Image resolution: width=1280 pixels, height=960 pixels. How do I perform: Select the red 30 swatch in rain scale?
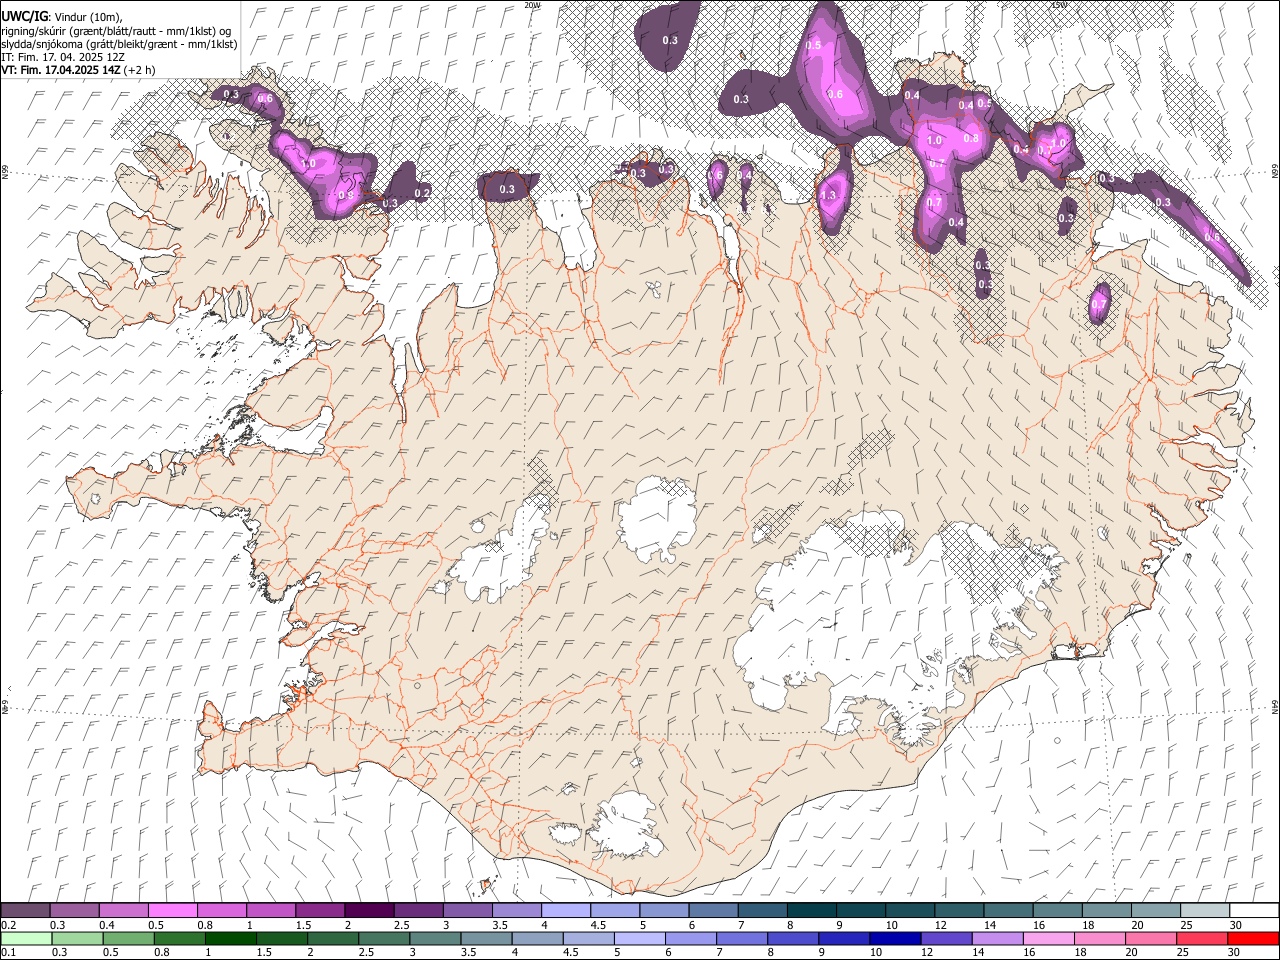(x=1253, y=938)
